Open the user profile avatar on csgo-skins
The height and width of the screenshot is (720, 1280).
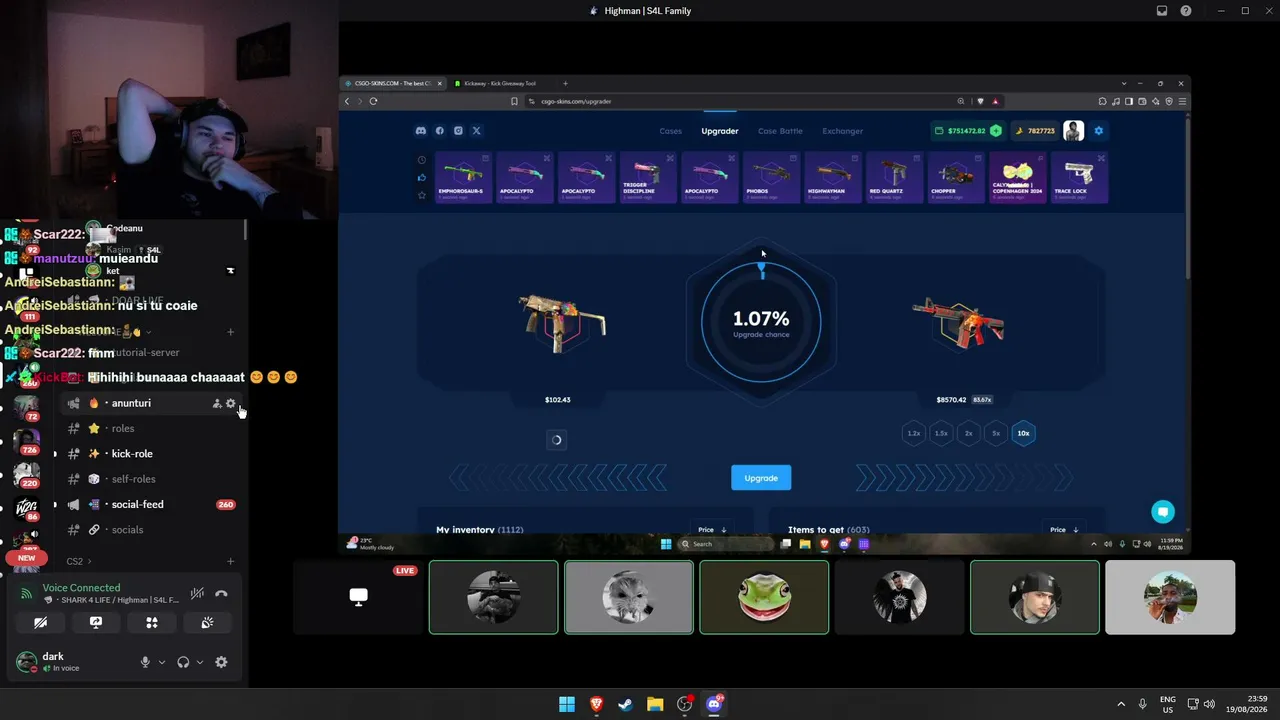point(1073,131)
